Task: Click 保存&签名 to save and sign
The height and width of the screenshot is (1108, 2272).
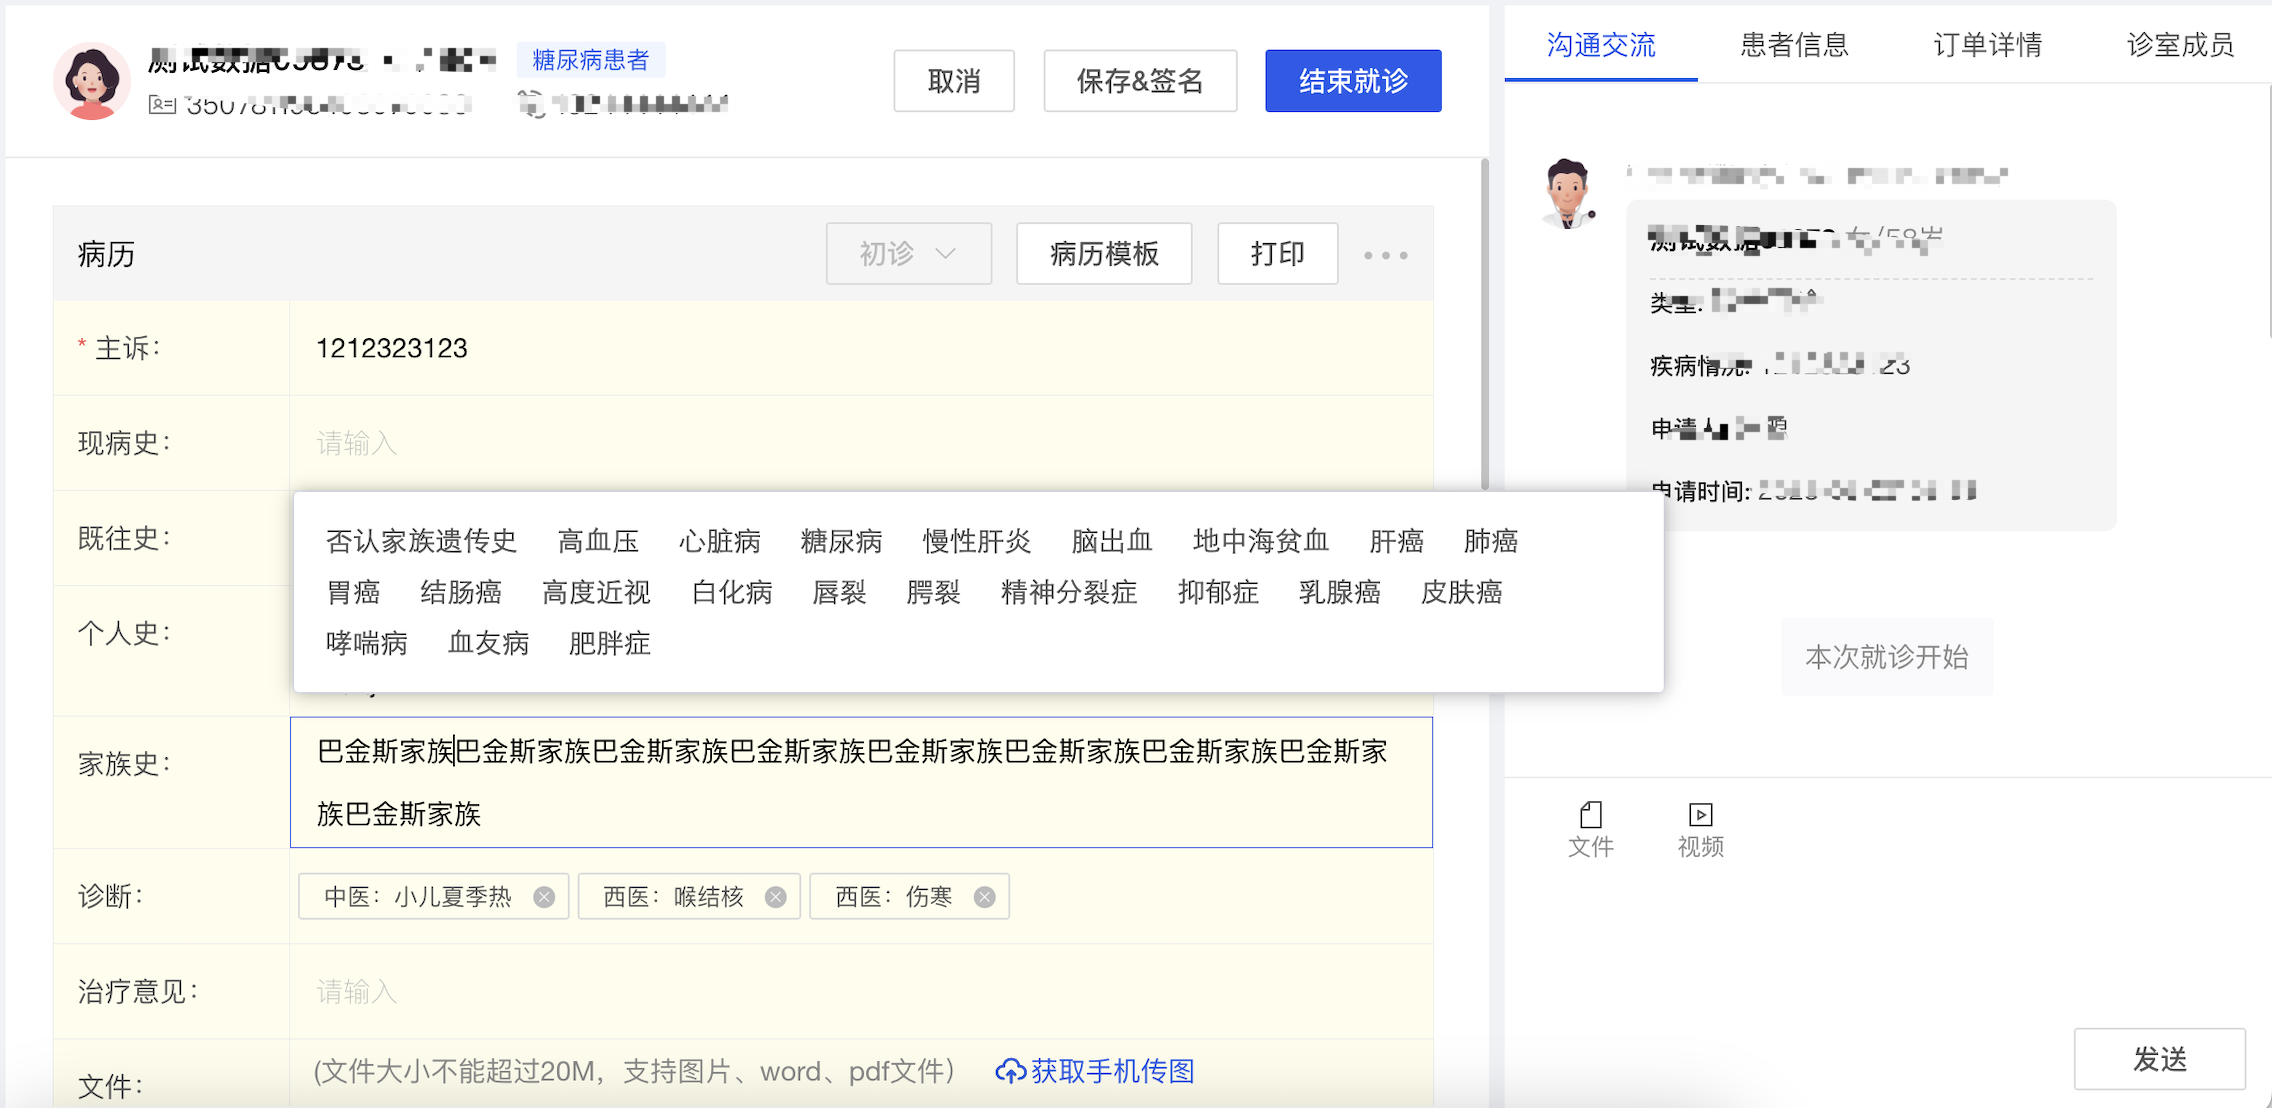Action: tap(1140, 81)
